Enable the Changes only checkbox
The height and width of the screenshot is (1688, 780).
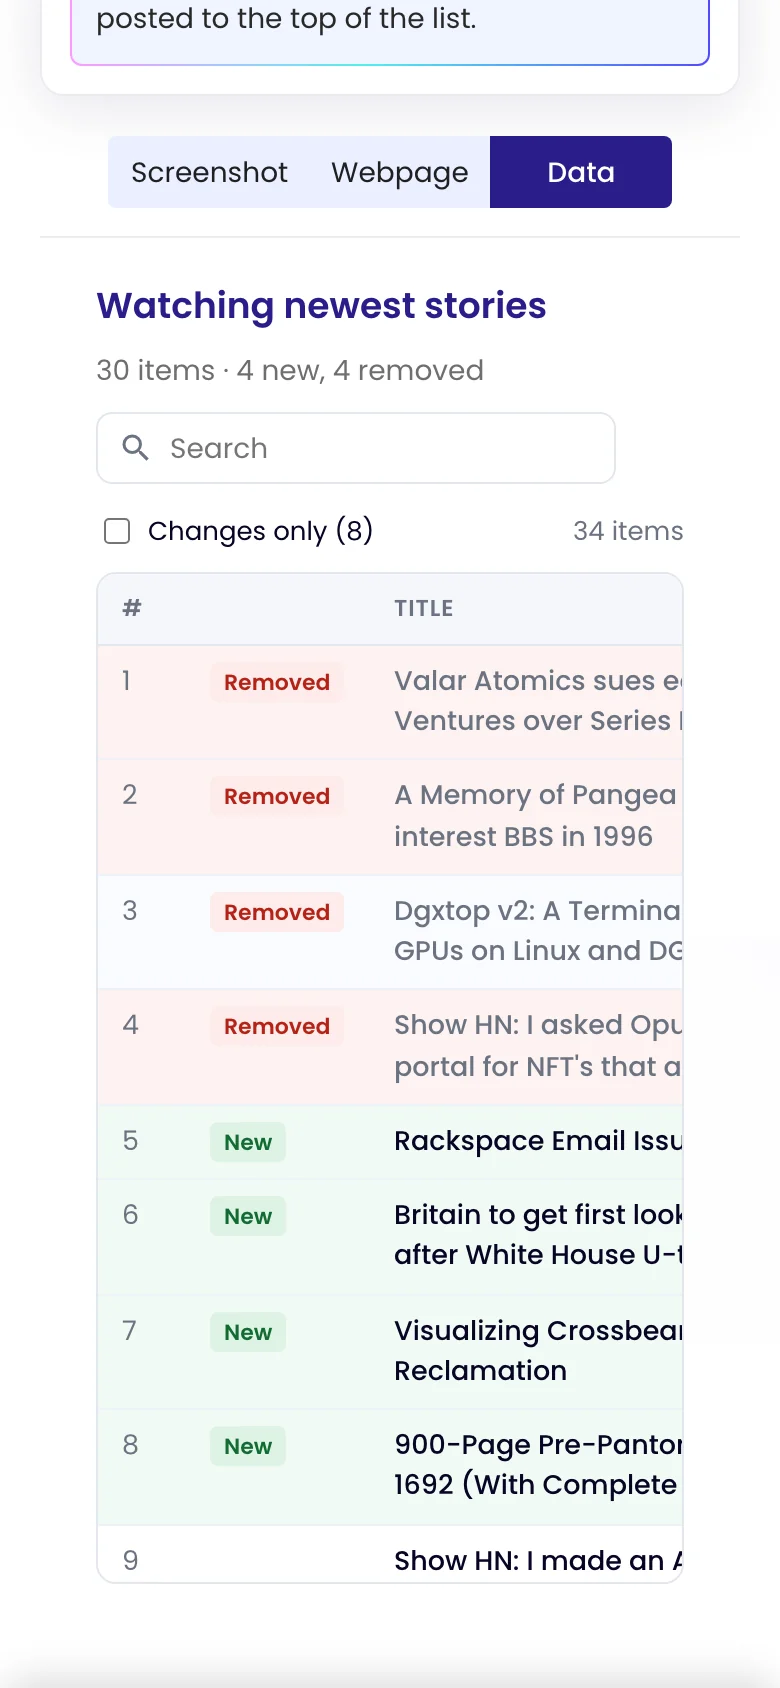point(117,531)
